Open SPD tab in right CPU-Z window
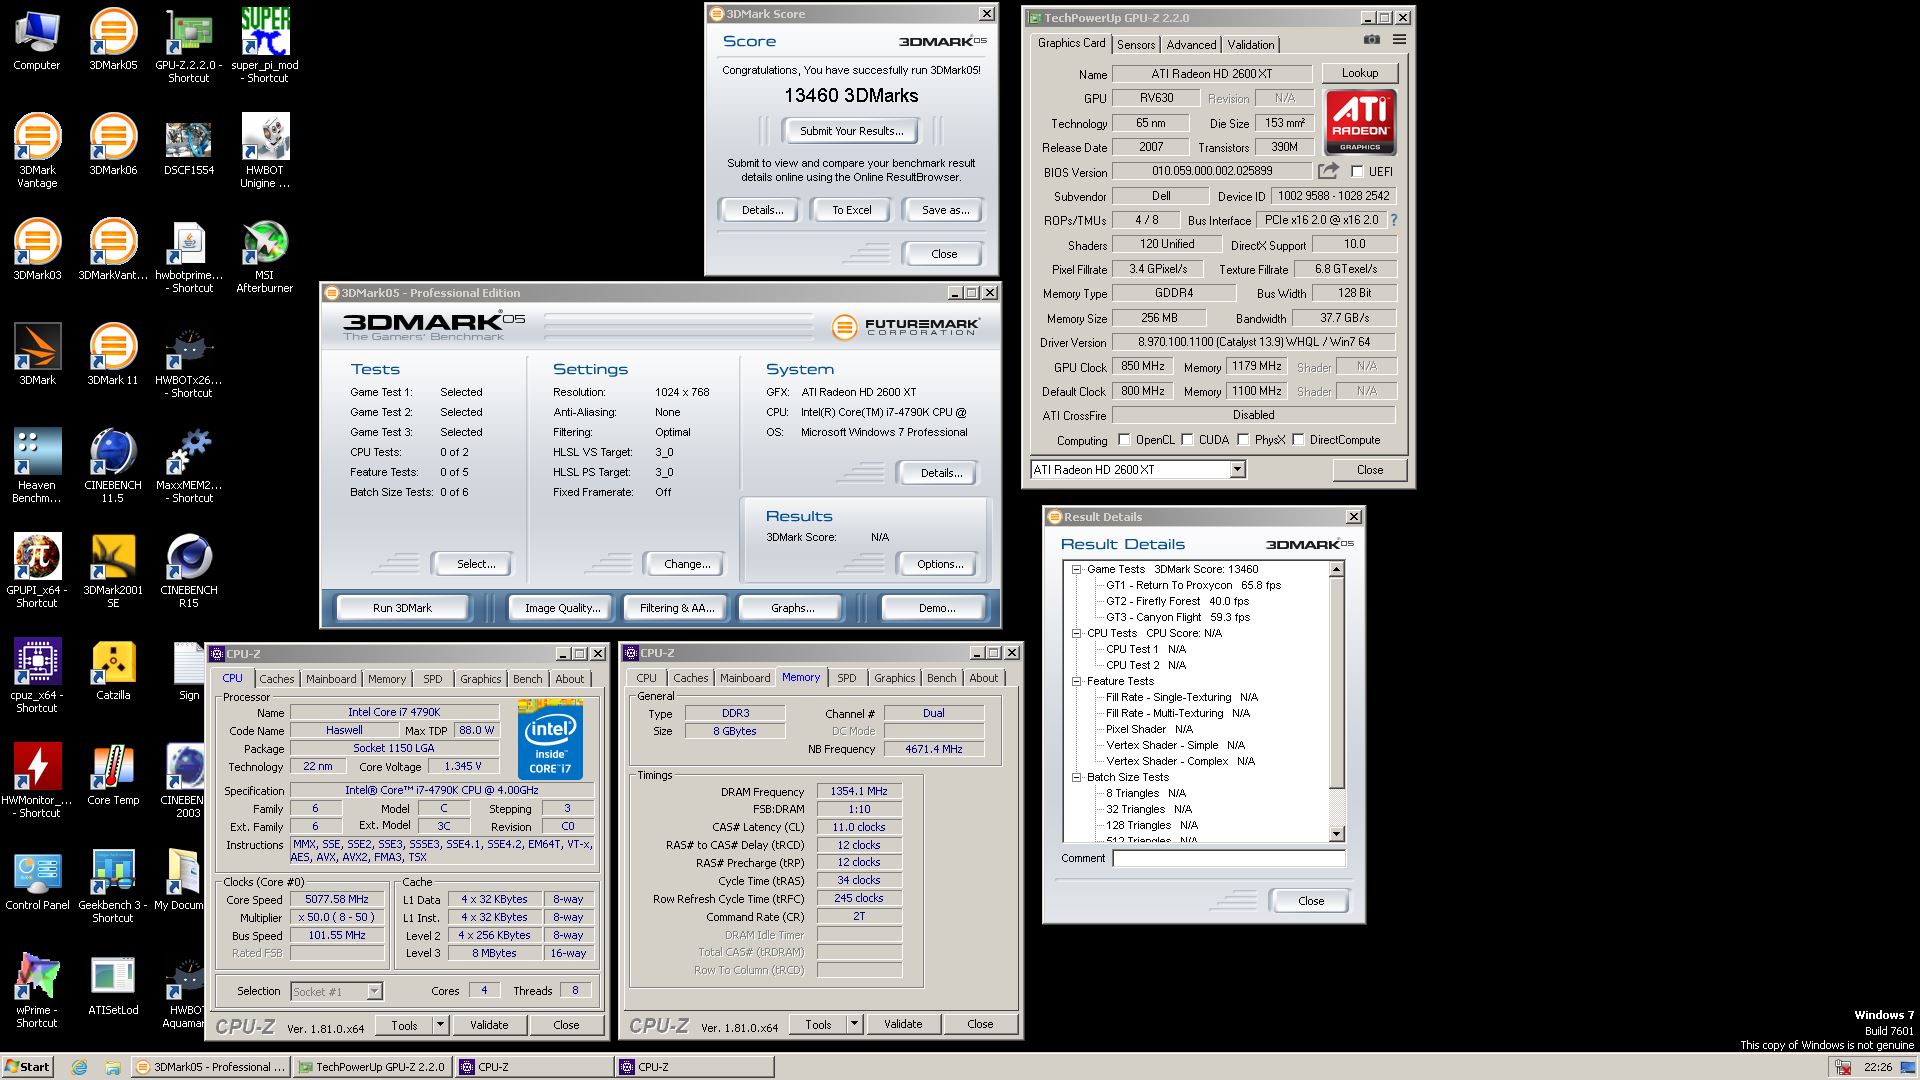The height and width of the screenshot is (1080, 1920). click(847, 678)
